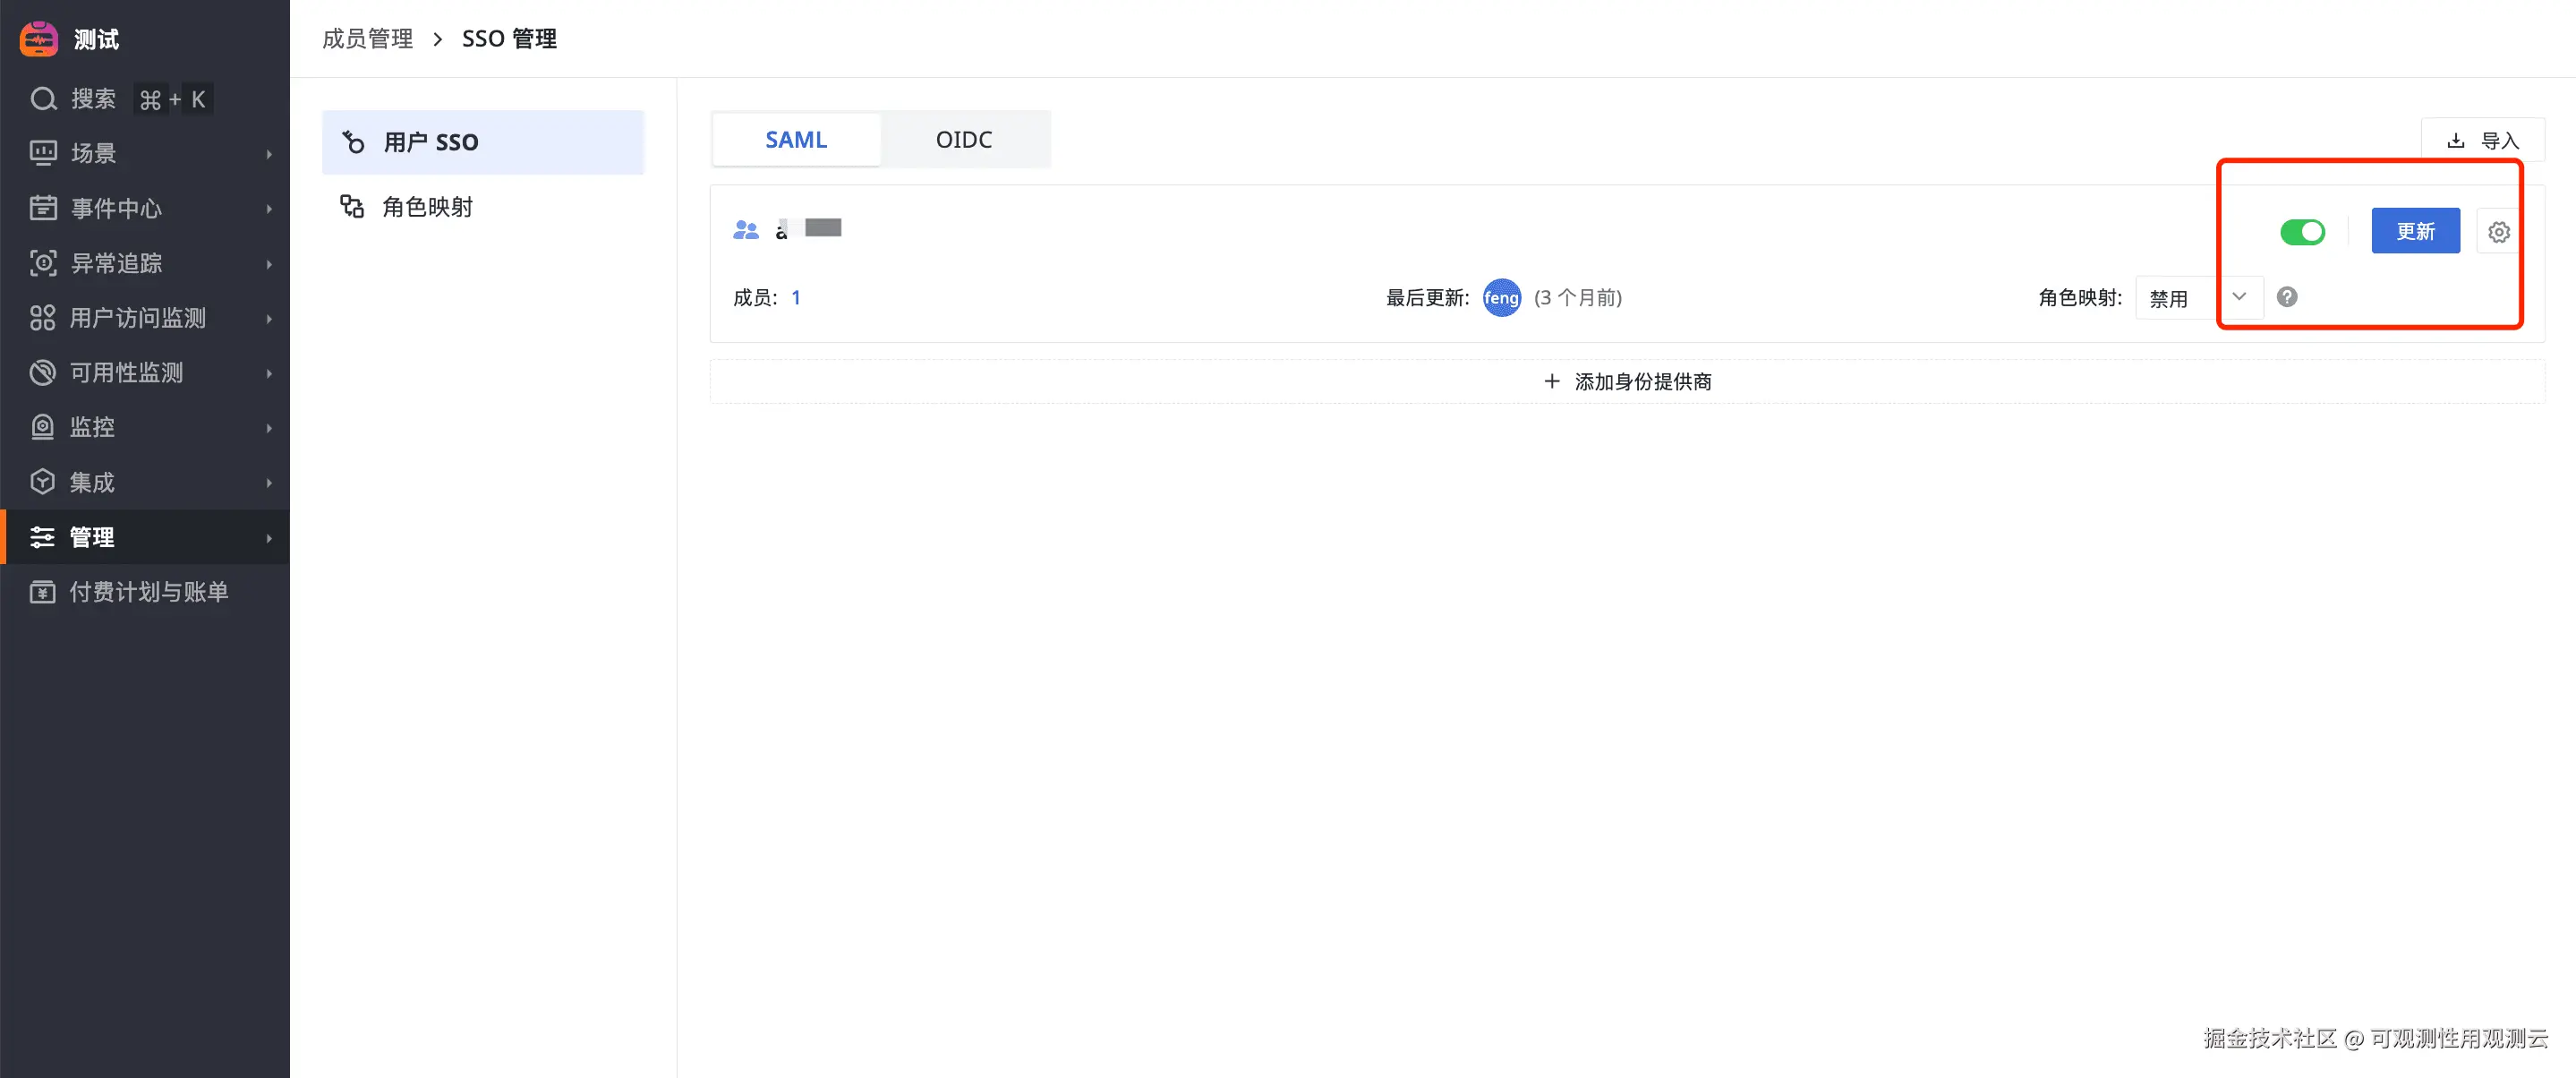
Task: Toggle the SSO provider enable switch
Action: coord(2301,232)
